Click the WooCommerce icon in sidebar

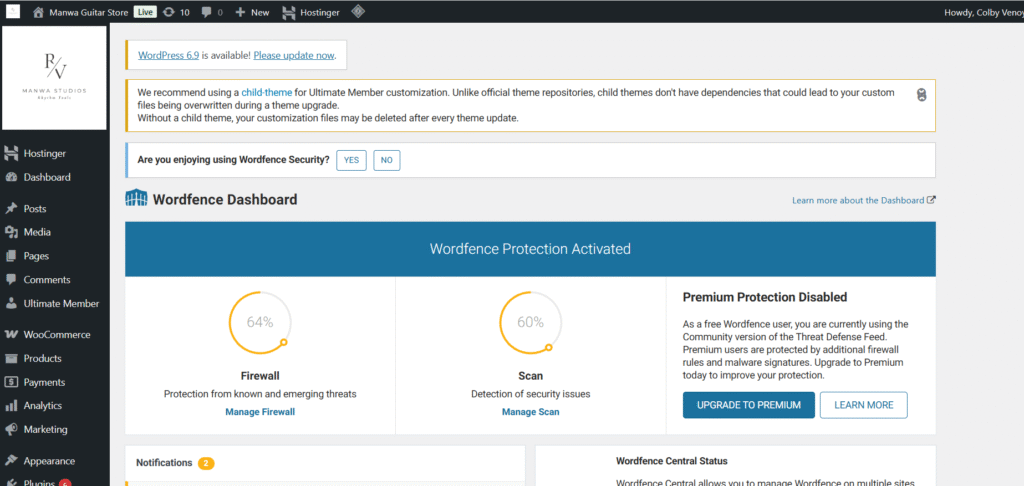[x=12, y=335]
